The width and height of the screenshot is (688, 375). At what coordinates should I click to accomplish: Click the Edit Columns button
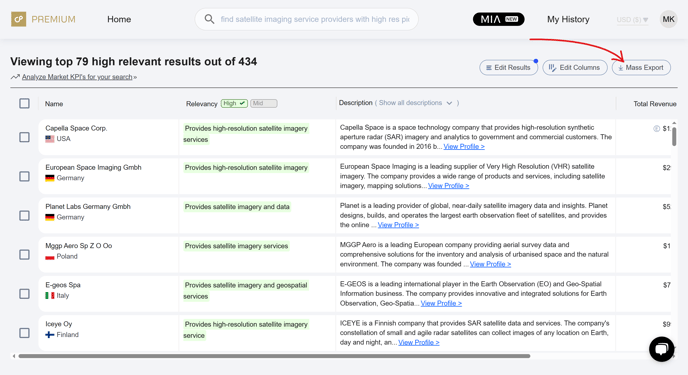point(575,68)
